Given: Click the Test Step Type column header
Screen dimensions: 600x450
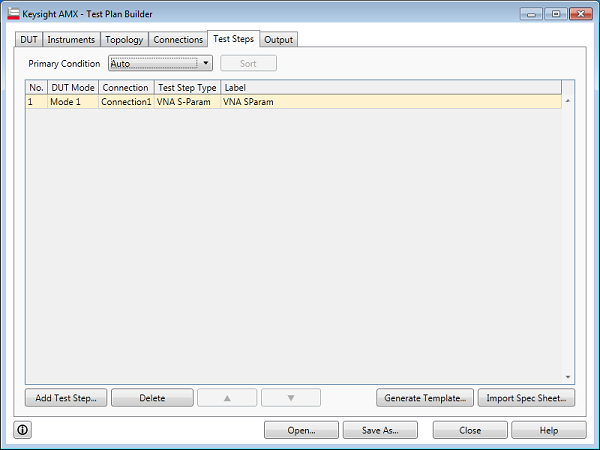Looking at the screenshot, I should coord(187,88).
